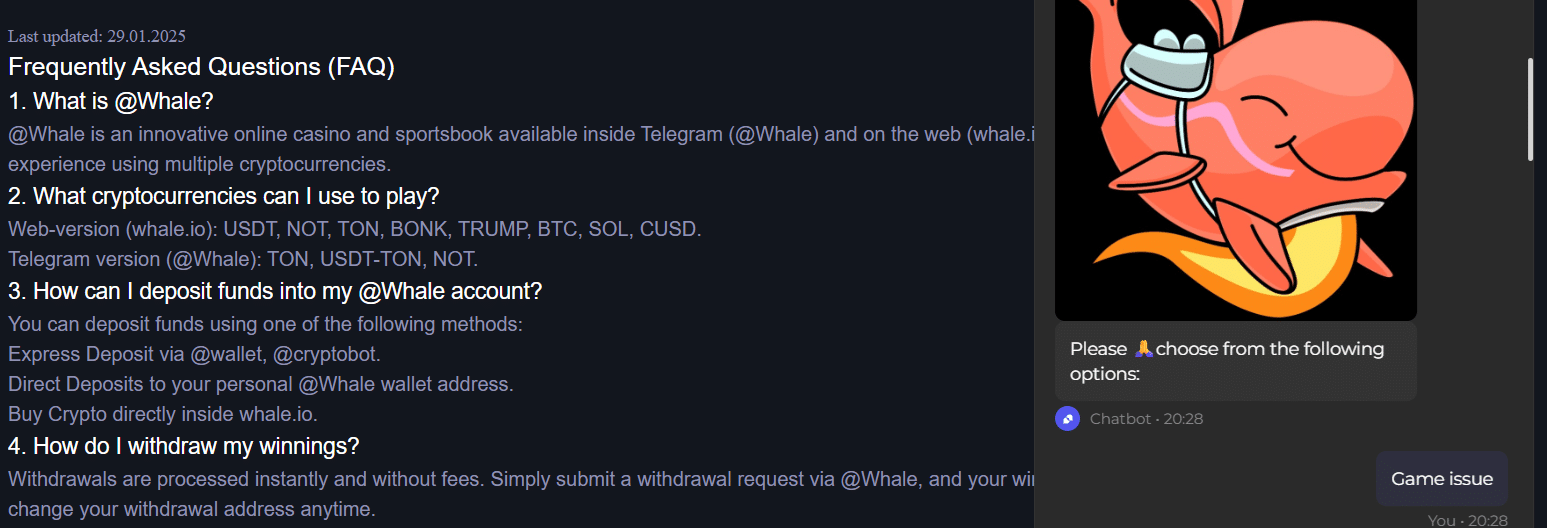Click the Web-version cryptocurrencies list line
Image resolution: width=1547 pixels, height=528 pixels.
(x=355, y=229)
